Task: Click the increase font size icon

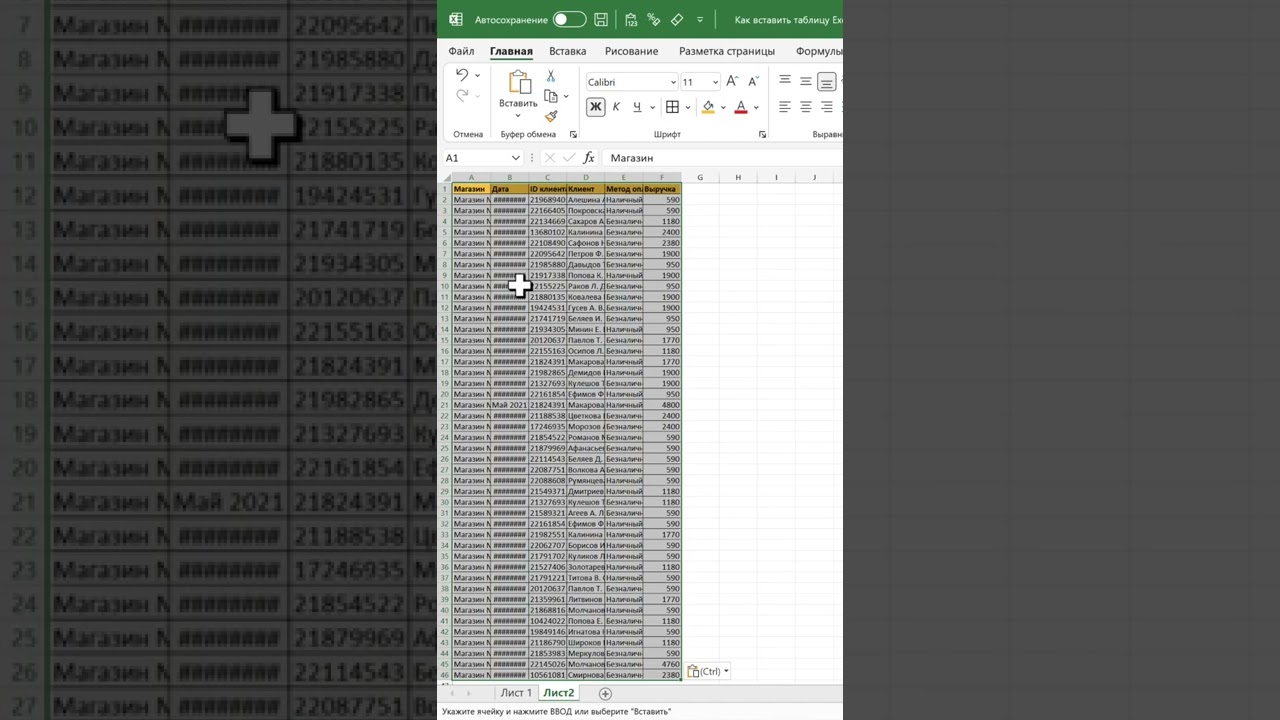Action: [x=732, y=82]
